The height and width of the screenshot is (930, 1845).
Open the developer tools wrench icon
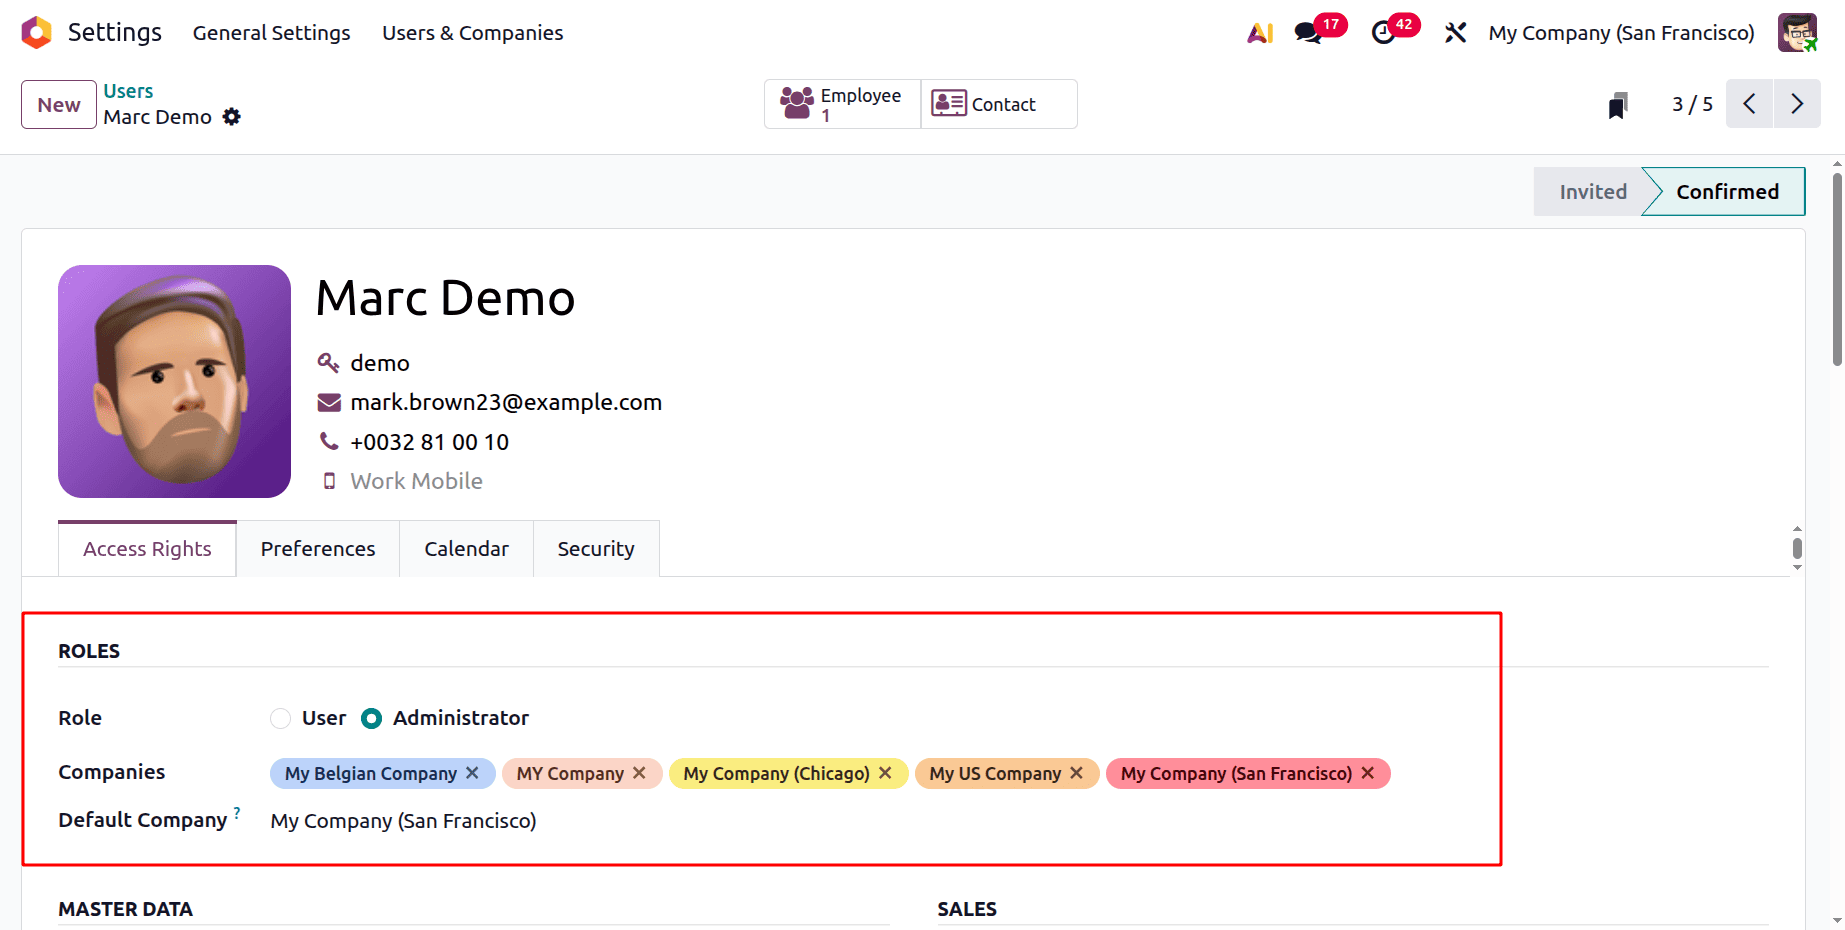(x=1455, y=32)
